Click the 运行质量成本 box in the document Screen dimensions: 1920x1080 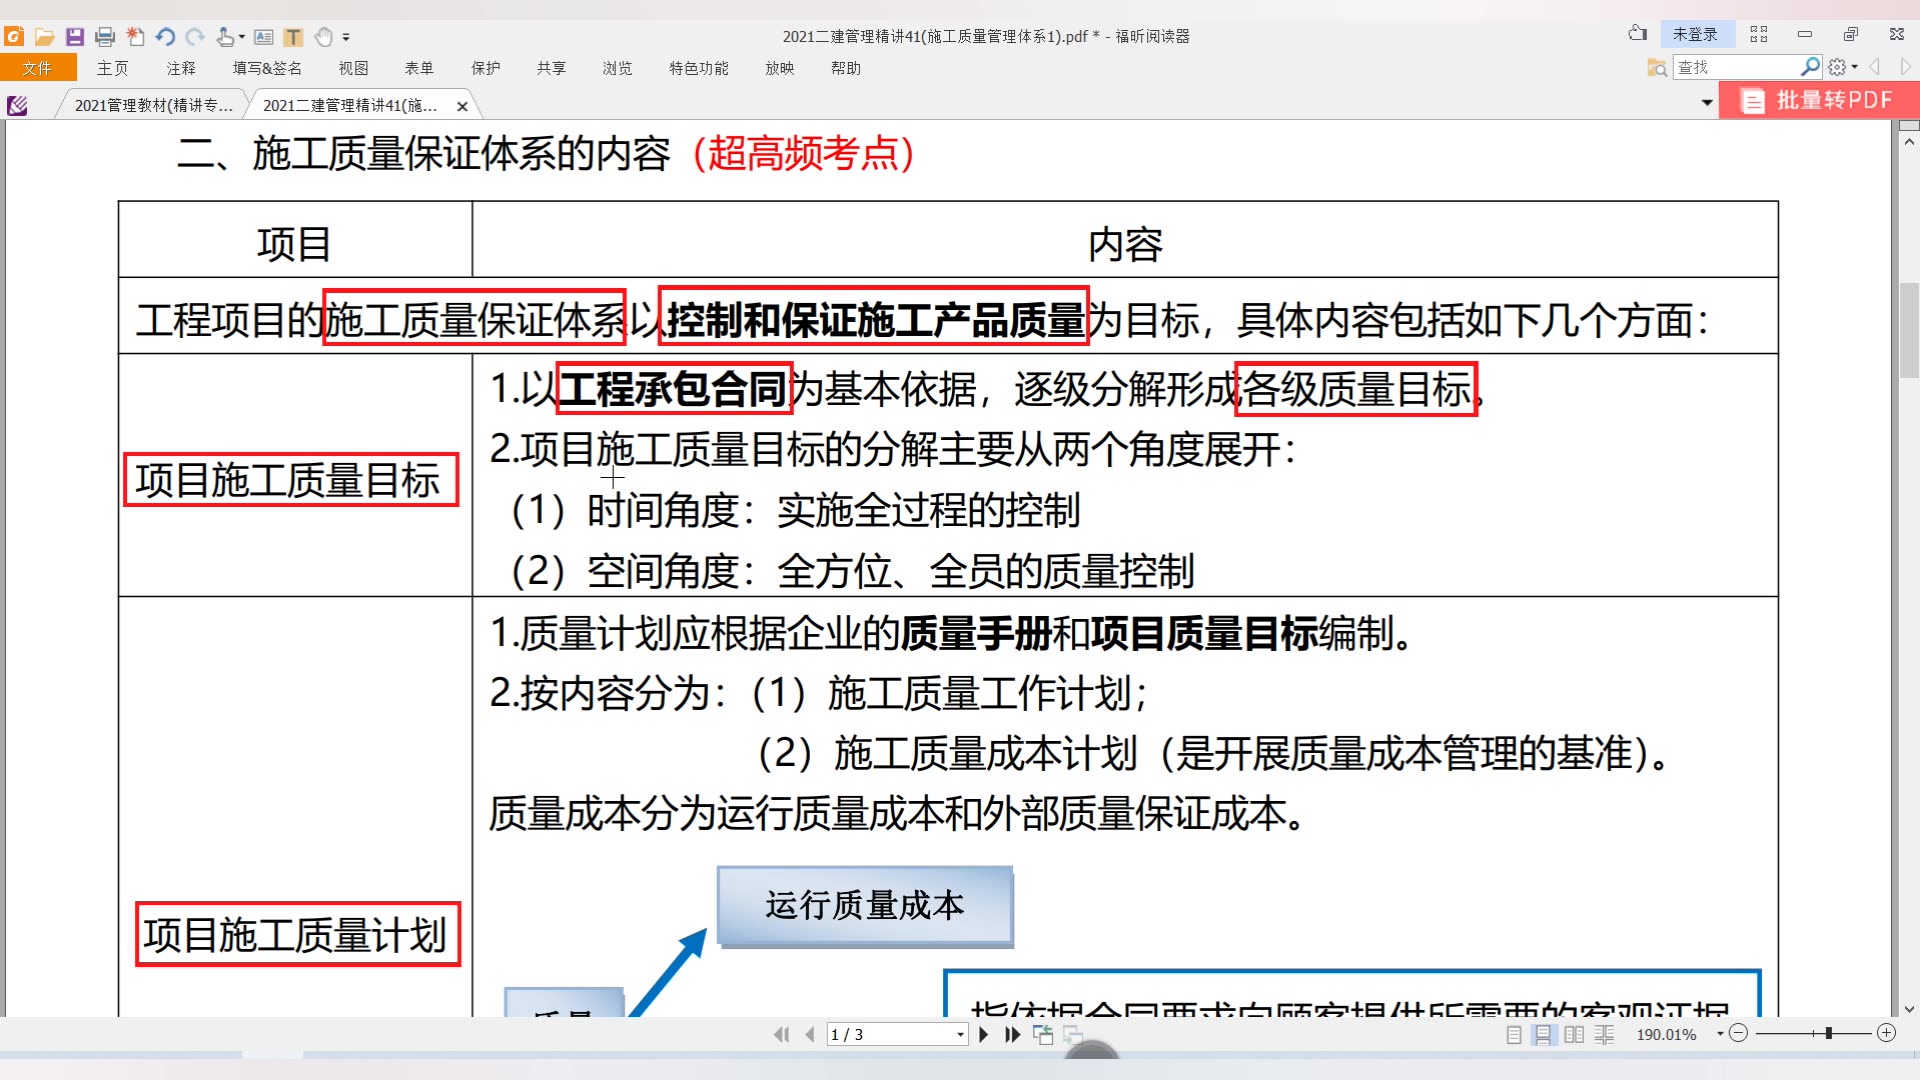(865, 906)
